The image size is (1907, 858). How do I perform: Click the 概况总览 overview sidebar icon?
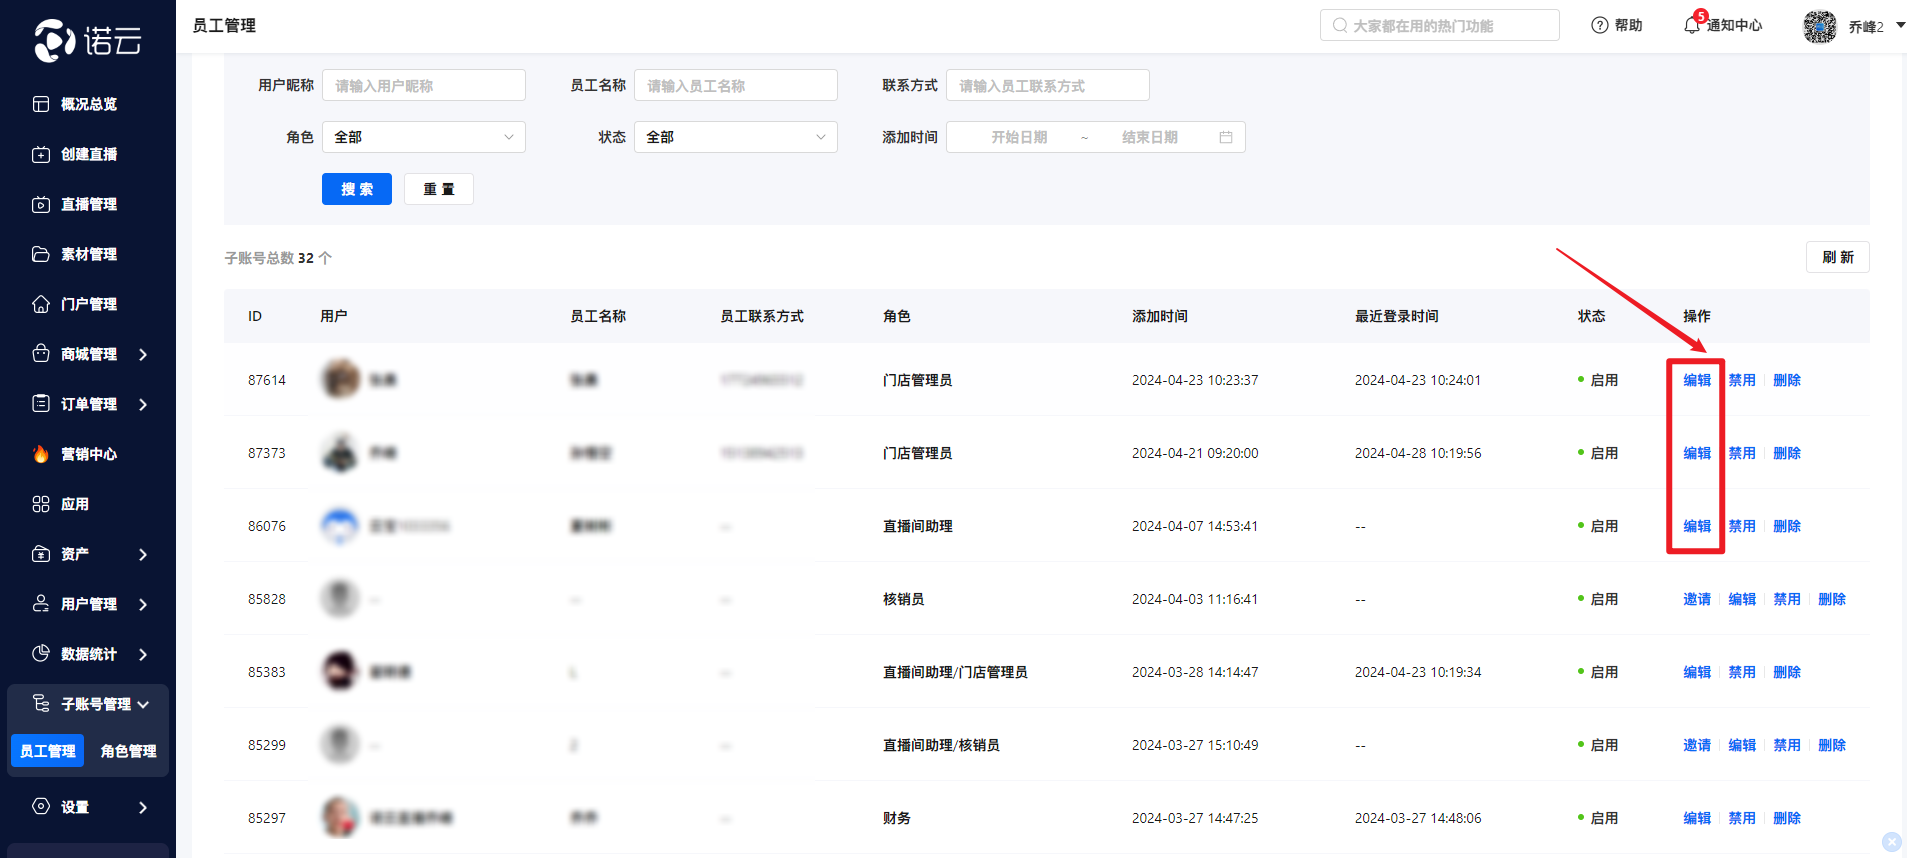click(x=41, y=104)
